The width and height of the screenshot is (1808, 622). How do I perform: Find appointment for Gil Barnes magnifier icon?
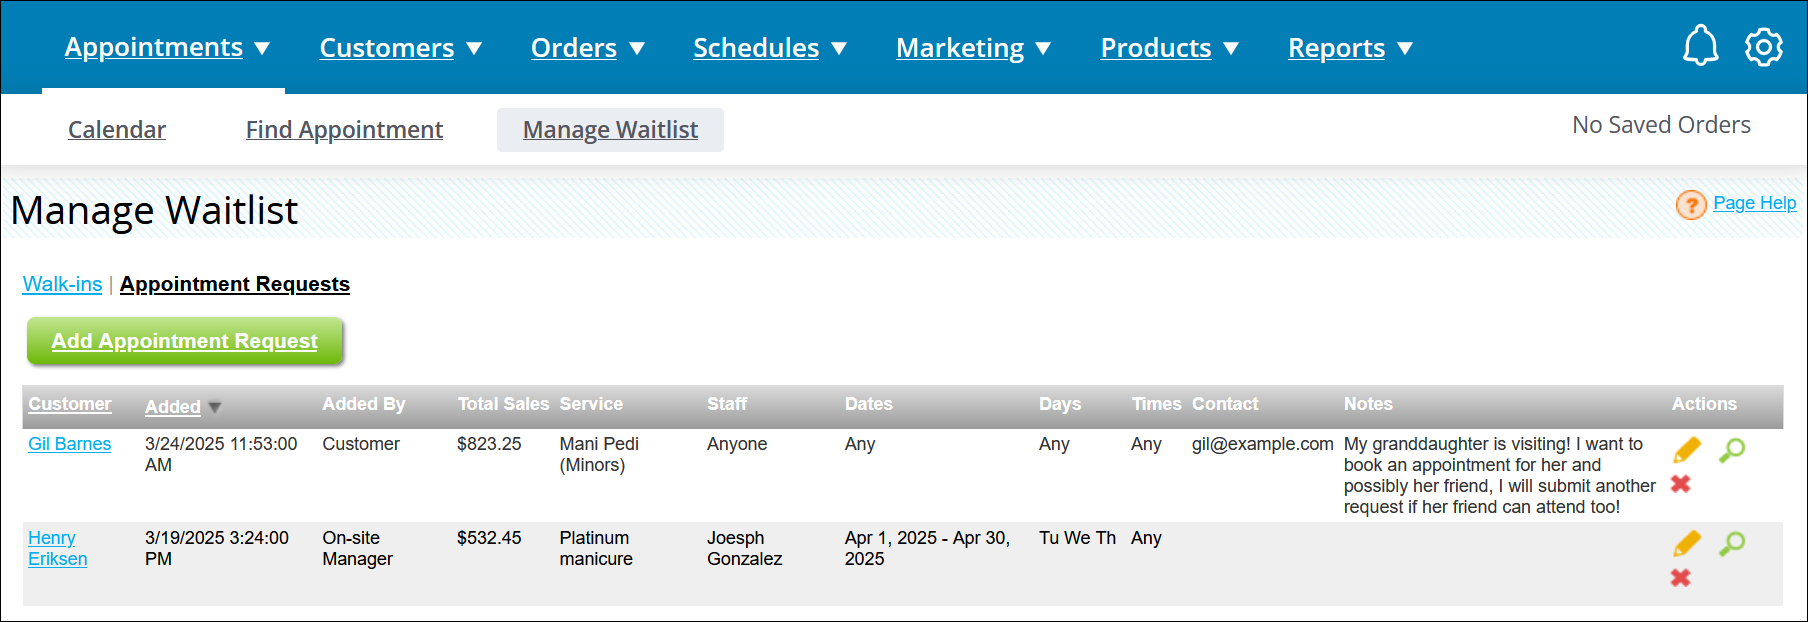pos(1732,450)
